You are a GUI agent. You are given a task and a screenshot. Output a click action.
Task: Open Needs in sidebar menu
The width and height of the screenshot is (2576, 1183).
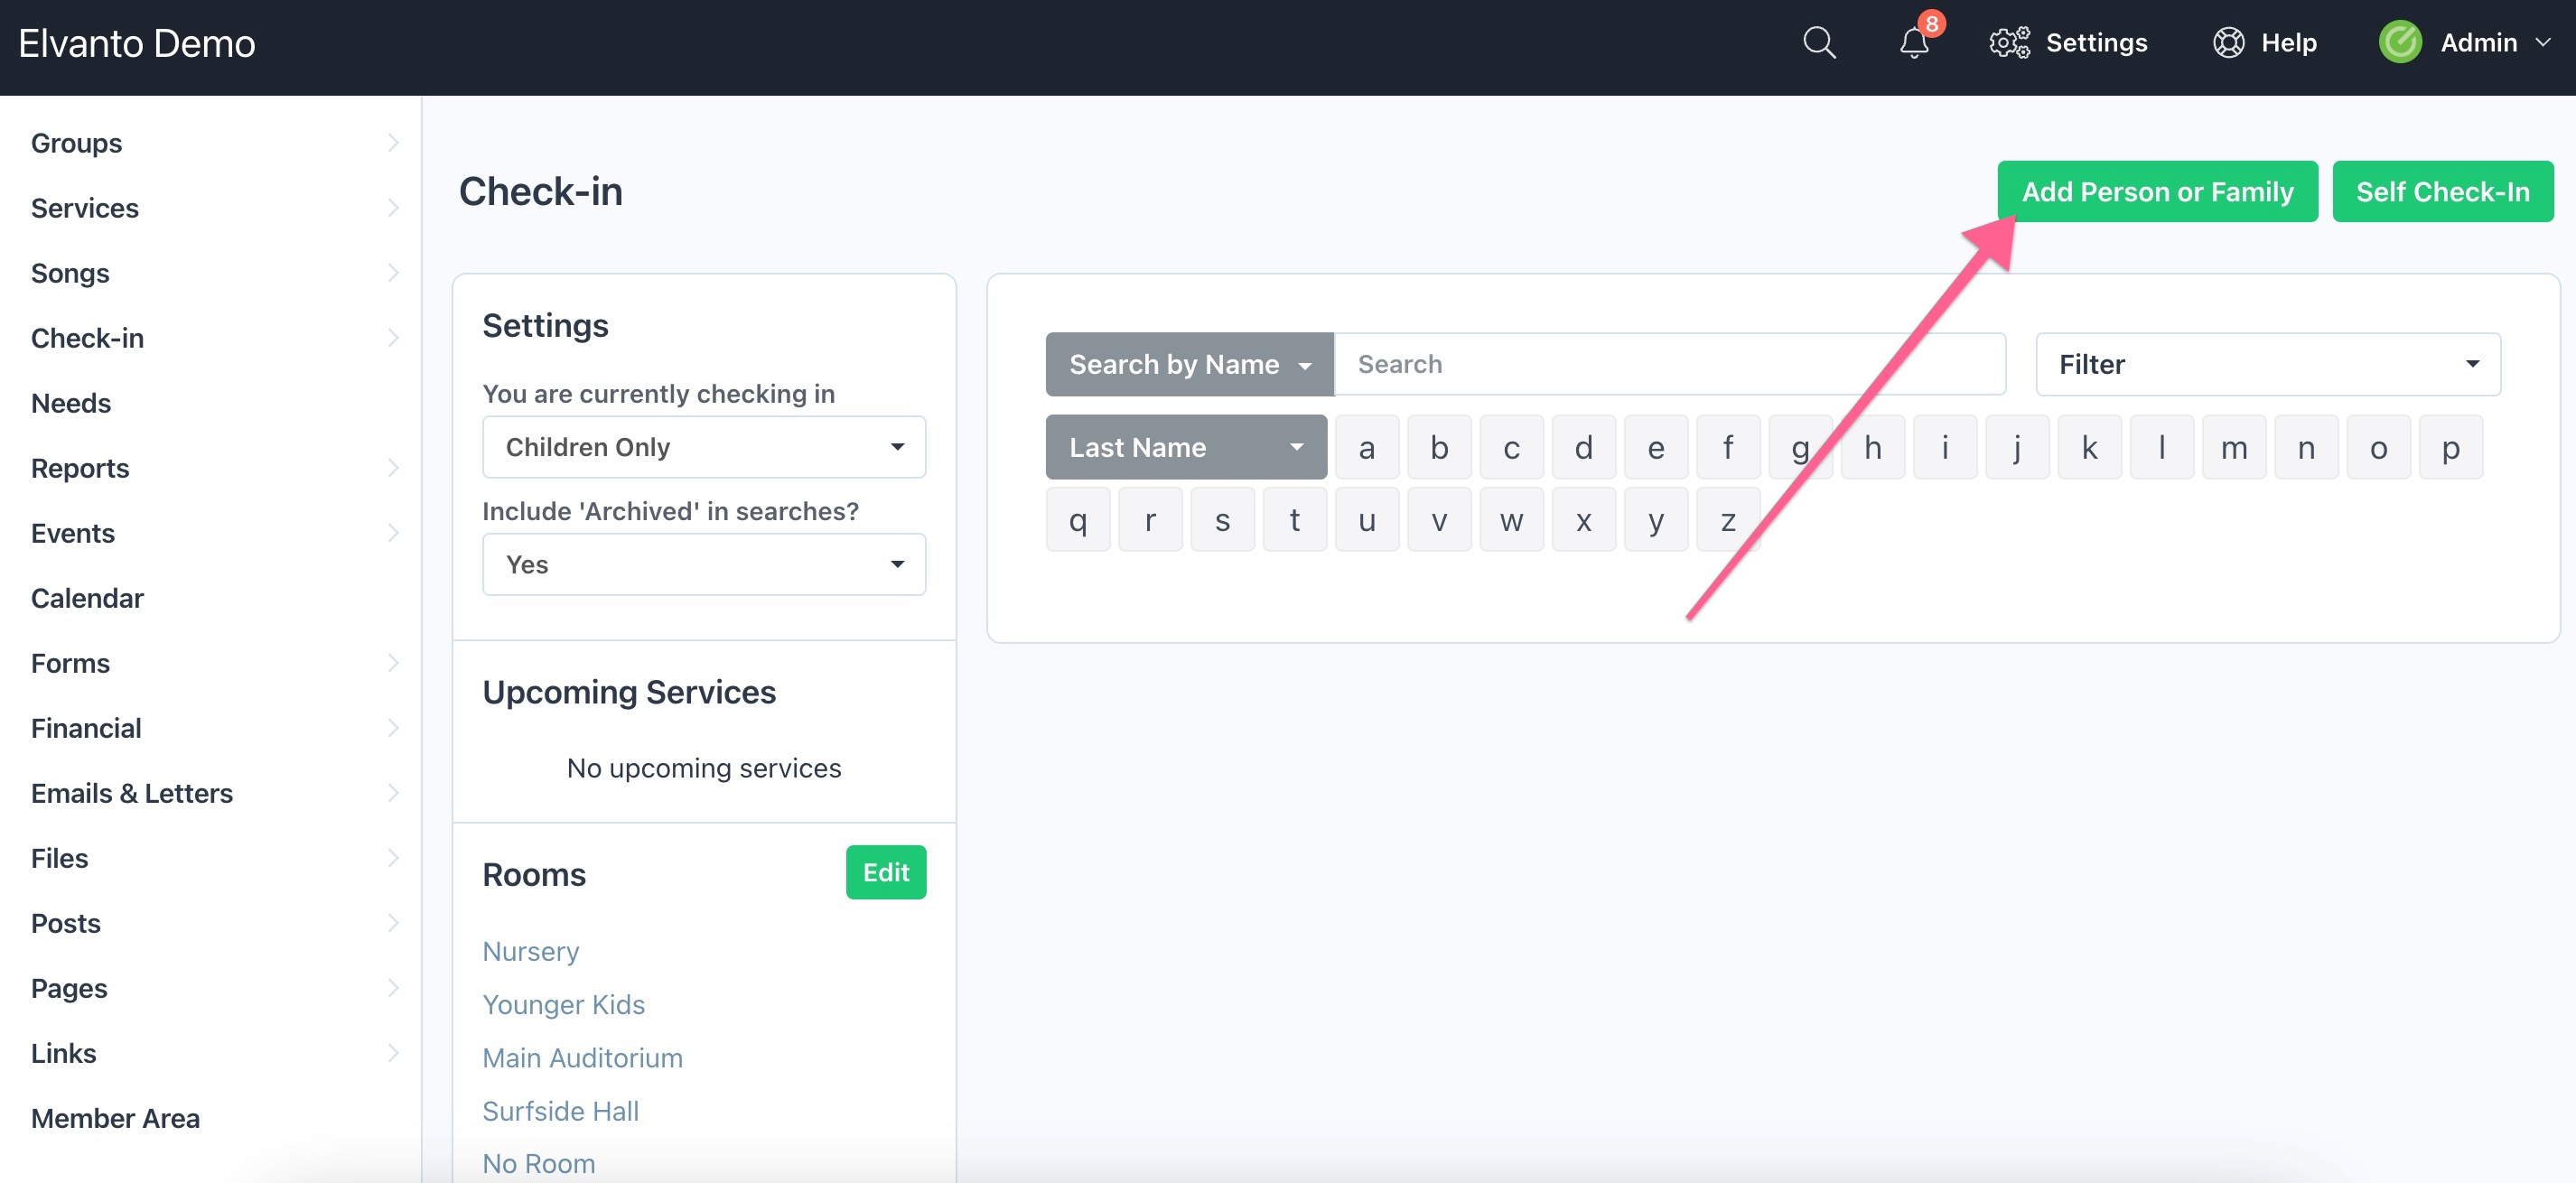point(70,403)
